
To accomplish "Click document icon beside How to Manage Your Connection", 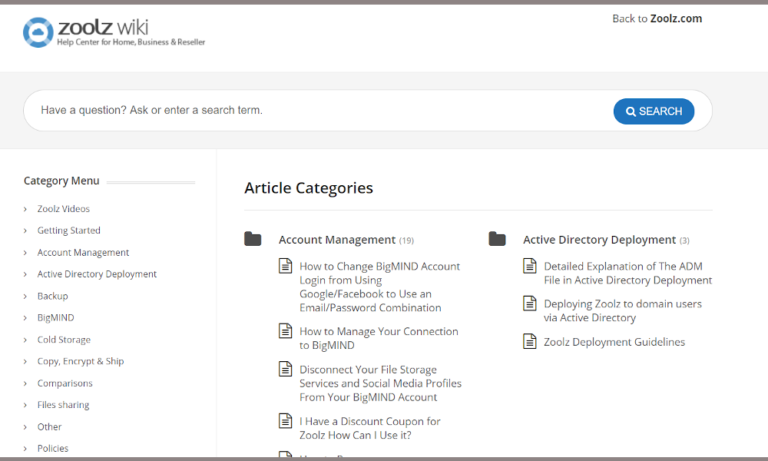I will (286, 331).
